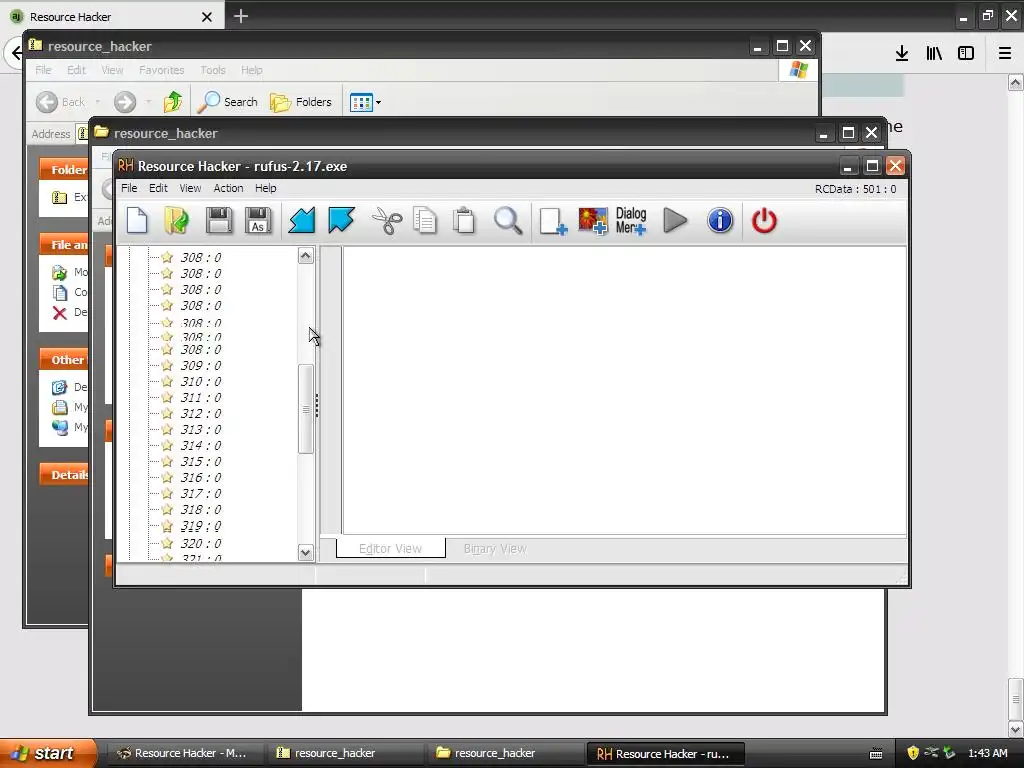Select tree item 320 : 0
This screenshot has width=1024, height=768.
(200, 543)
